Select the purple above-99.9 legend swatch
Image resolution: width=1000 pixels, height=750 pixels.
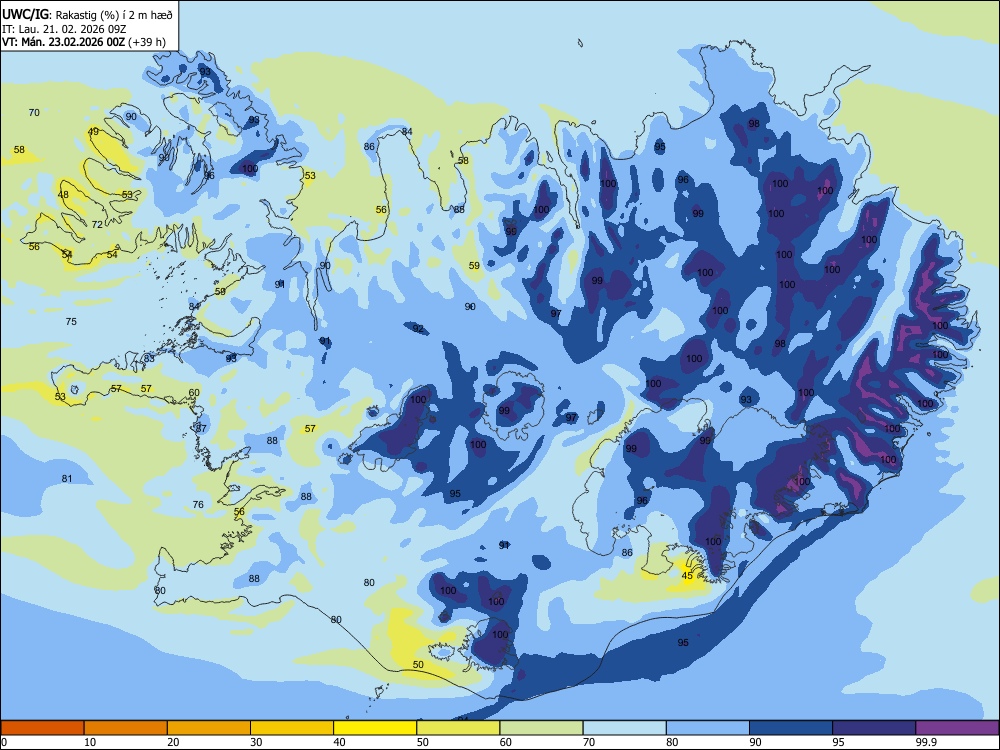(957, 728)
